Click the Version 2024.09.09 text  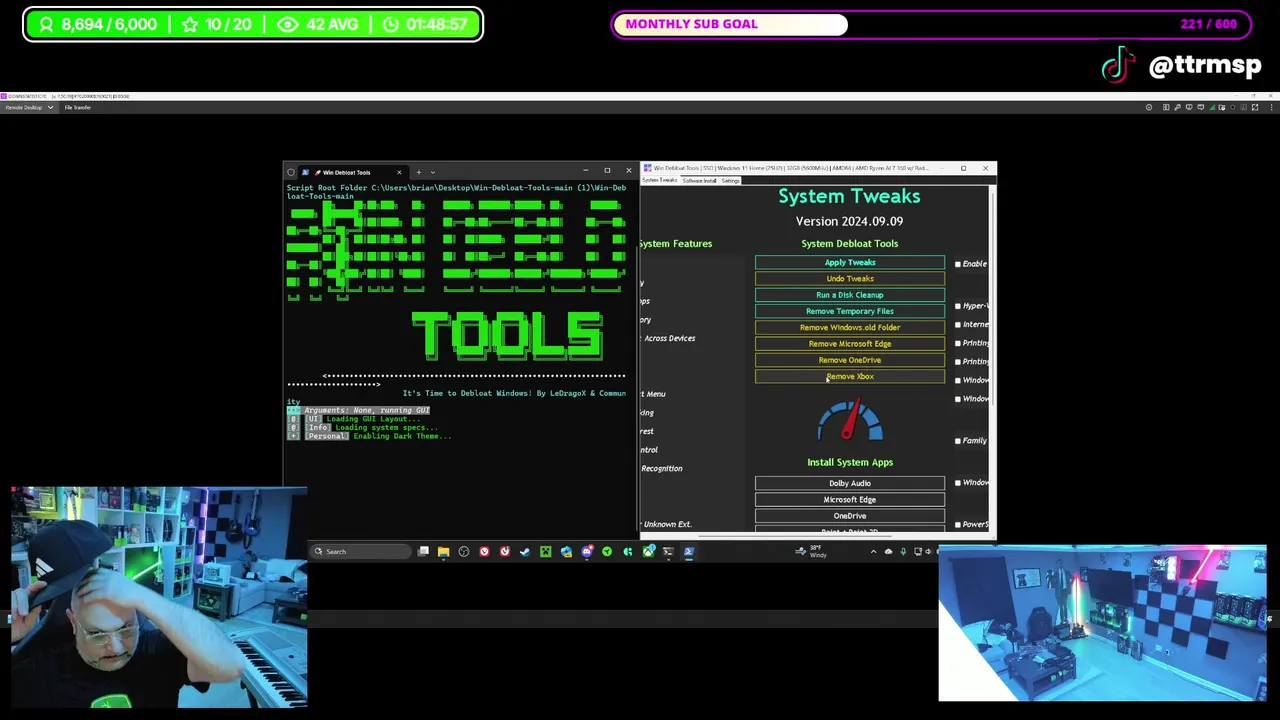pos(850,221)
